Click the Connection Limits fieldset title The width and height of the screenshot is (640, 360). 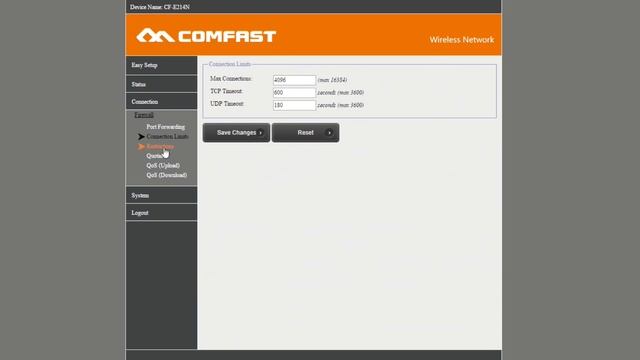tap(230, 64)
